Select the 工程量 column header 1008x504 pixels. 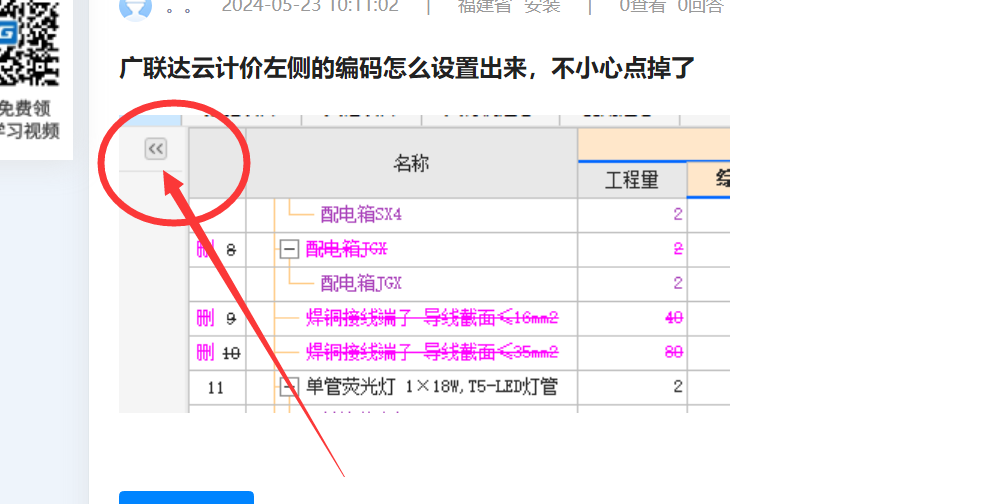632,180
